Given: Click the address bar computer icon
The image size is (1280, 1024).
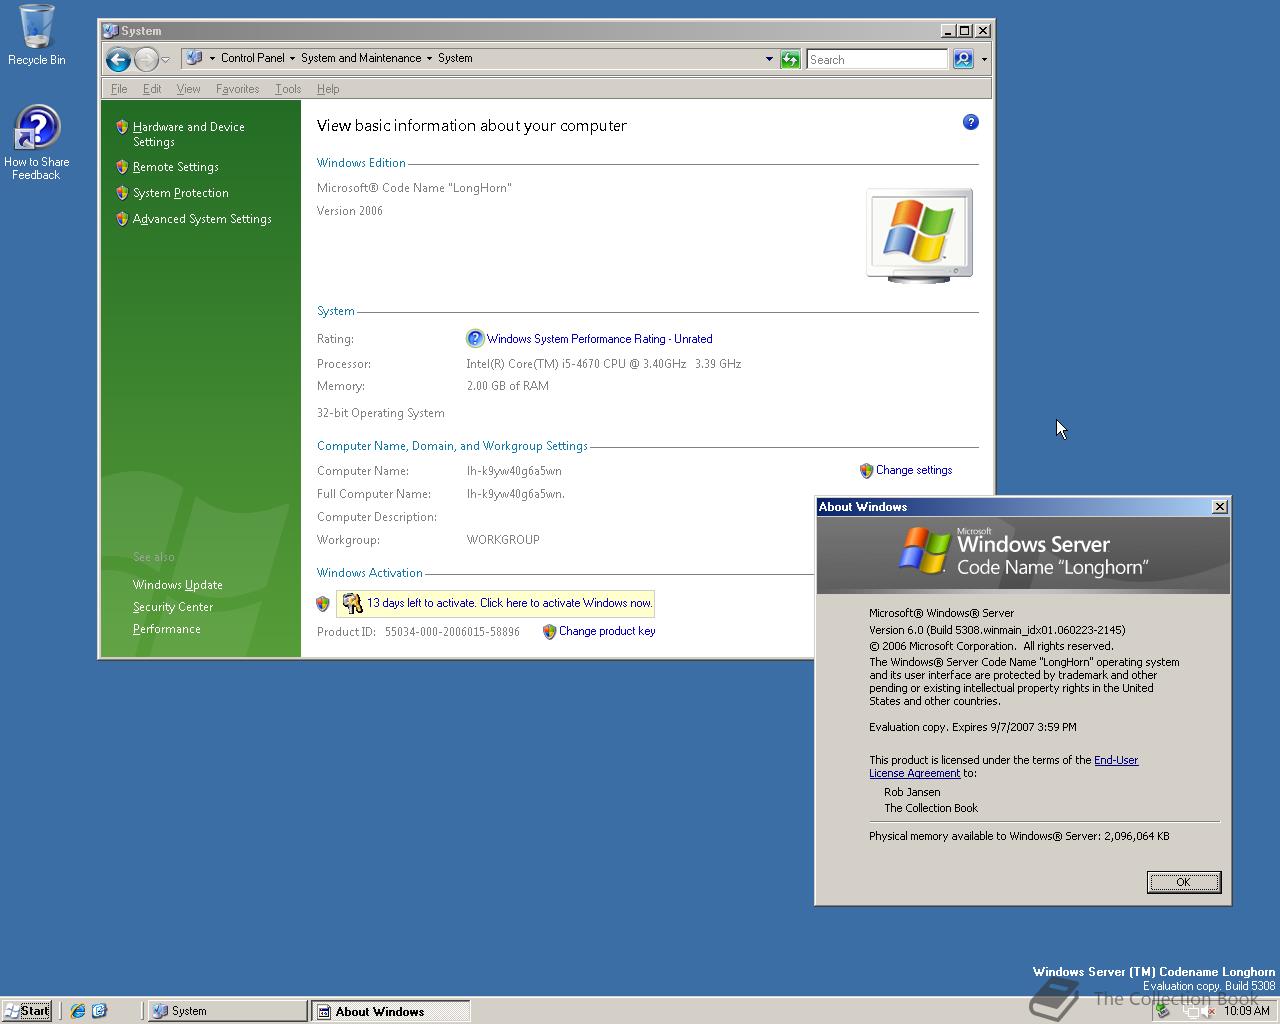Looking at the screenshot, I should pos(195,58).
